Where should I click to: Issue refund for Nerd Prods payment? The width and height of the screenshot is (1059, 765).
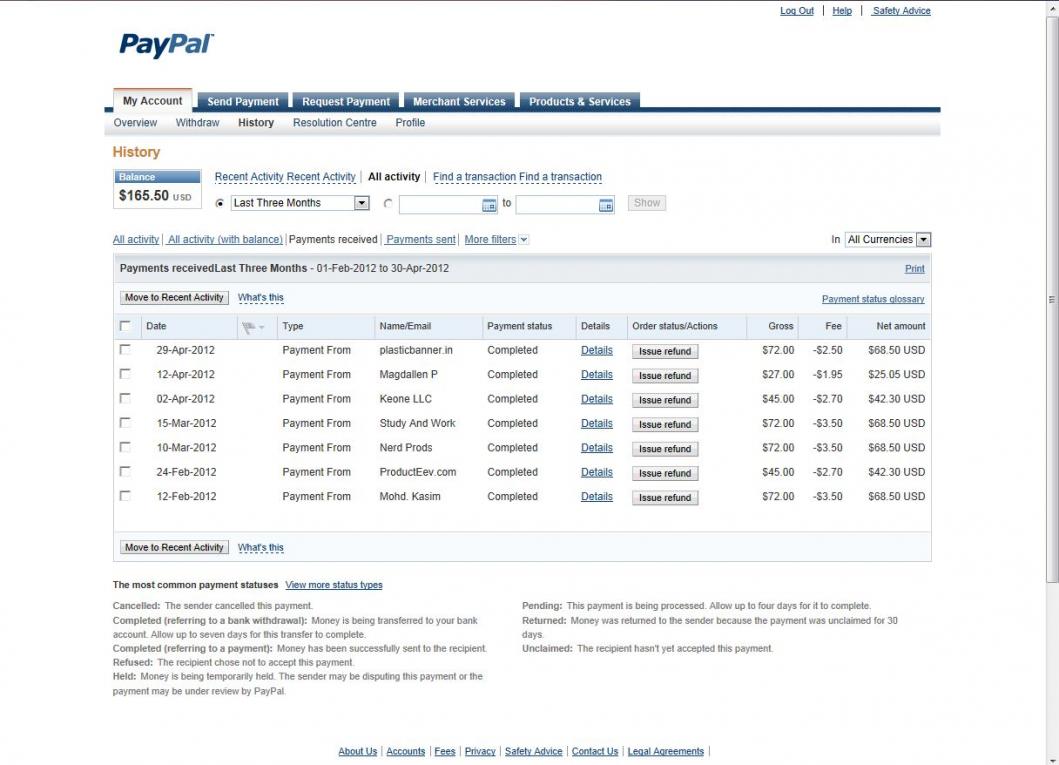(665, 448)
